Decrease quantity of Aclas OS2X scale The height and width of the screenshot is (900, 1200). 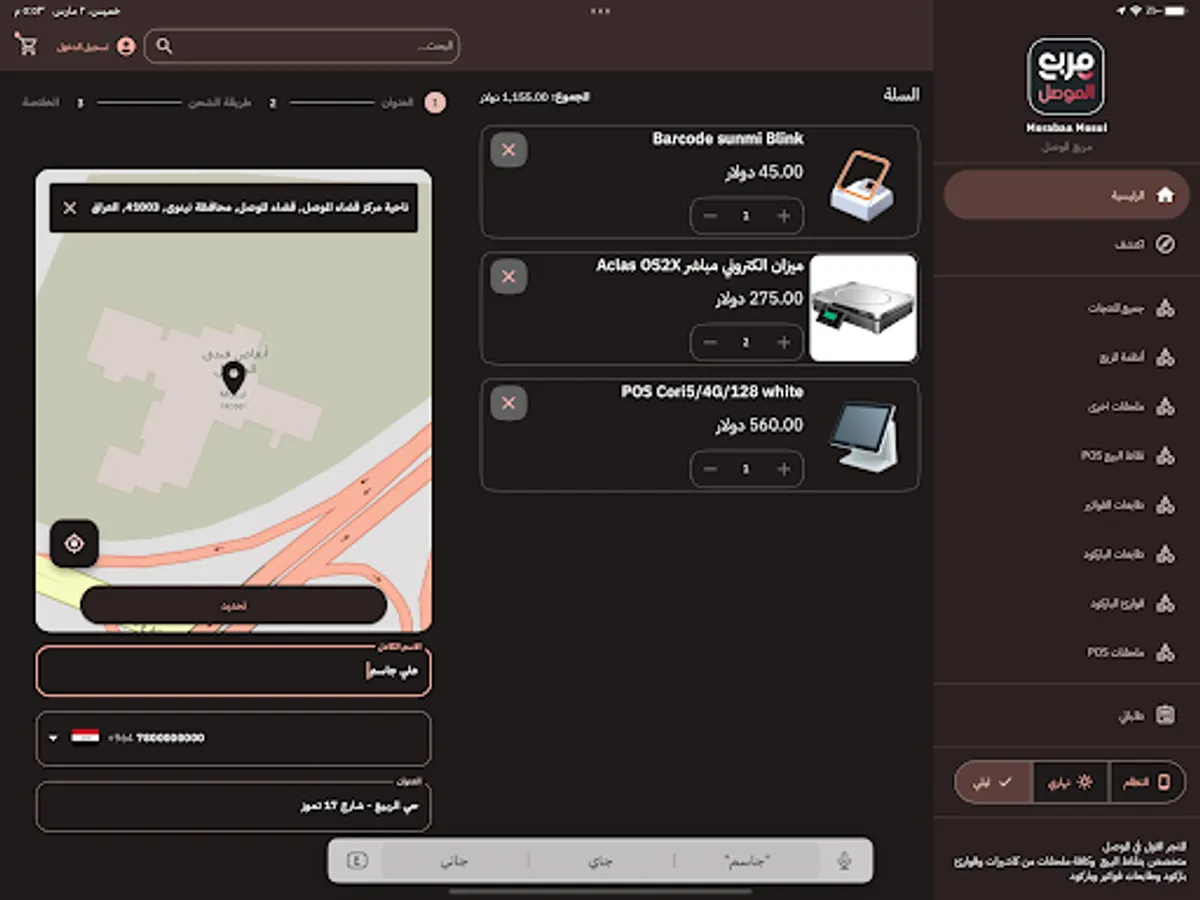[x=710, y=342]
